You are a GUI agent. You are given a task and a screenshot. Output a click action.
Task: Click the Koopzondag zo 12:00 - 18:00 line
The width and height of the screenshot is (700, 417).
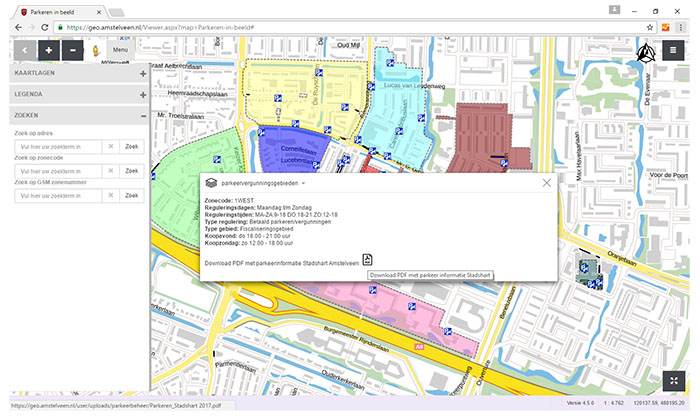pyautogui.click(x=249, y=243)
